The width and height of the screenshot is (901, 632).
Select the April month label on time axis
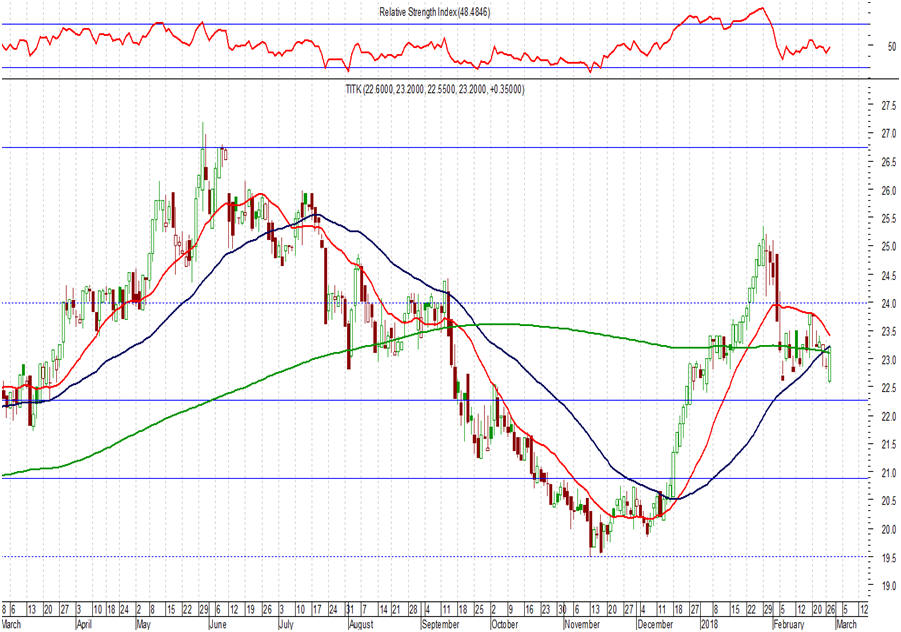[x=84, y=625]
